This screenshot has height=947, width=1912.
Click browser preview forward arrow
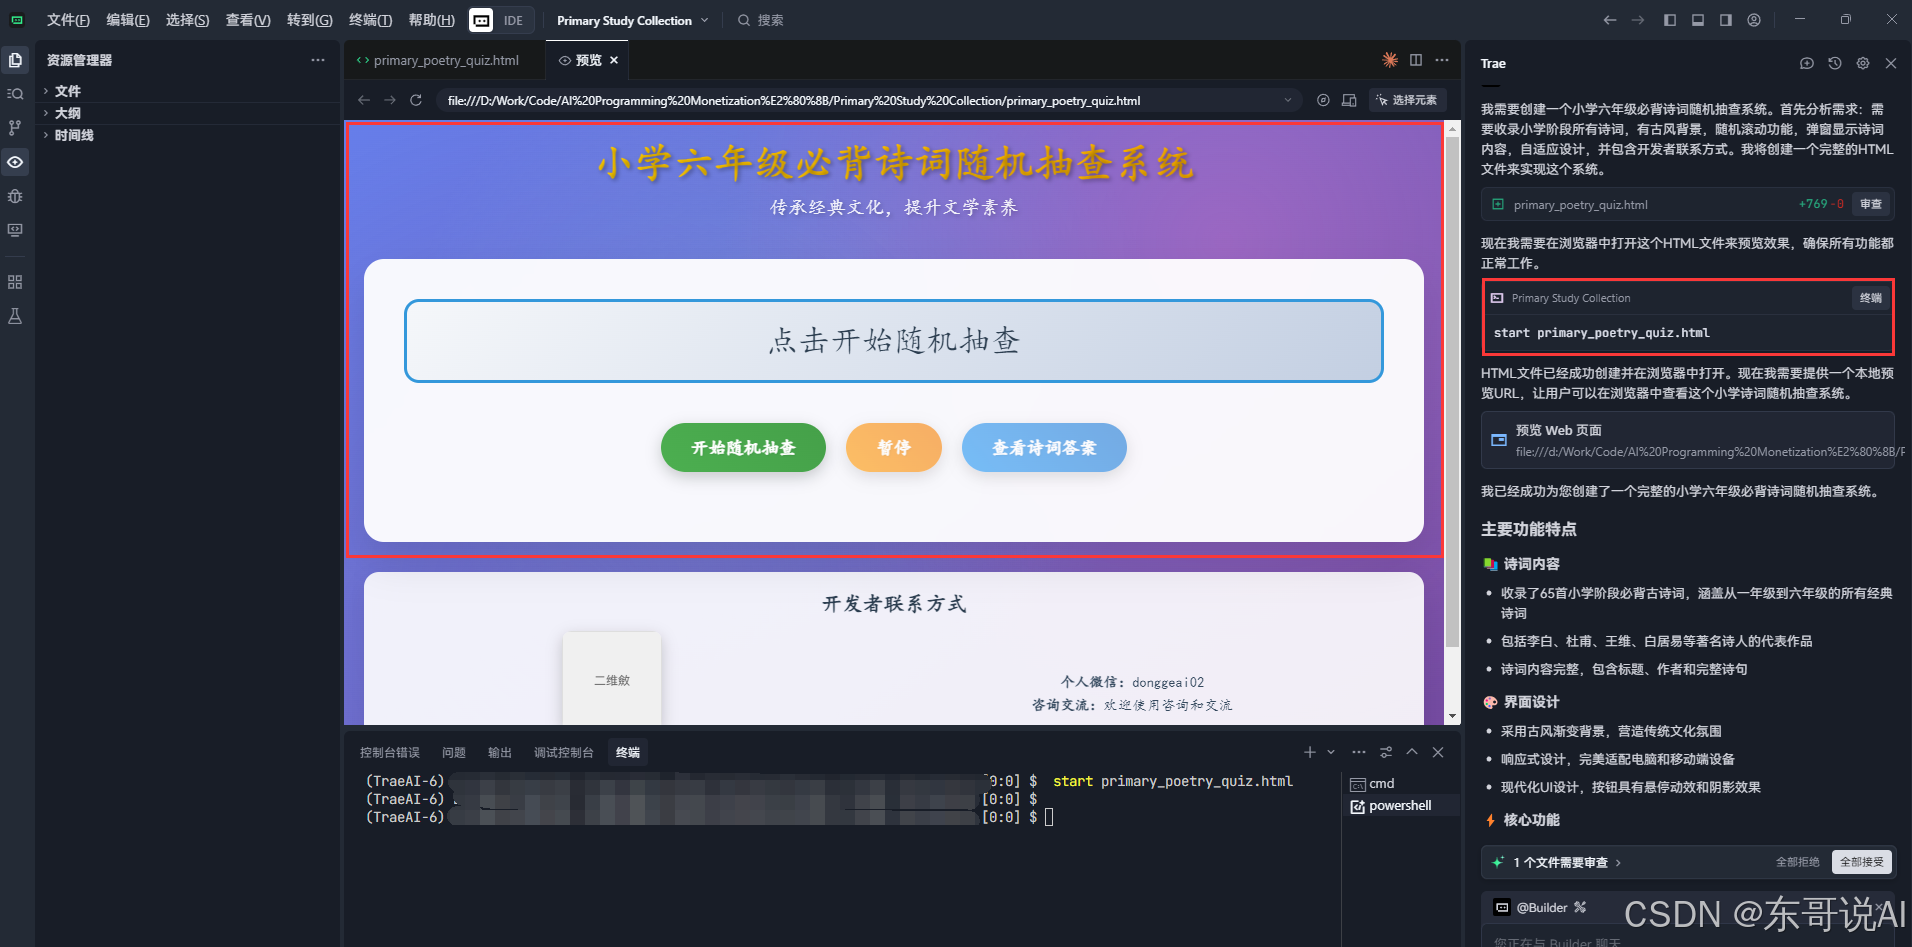[x=390, y=100]
